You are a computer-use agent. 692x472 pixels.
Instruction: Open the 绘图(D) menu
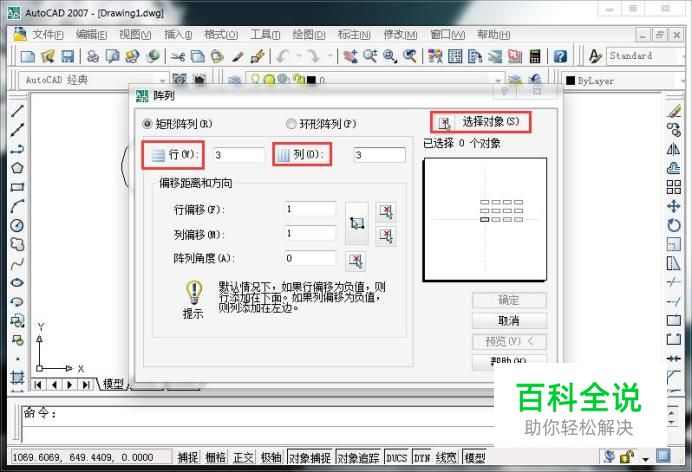(x=309, y=34)
